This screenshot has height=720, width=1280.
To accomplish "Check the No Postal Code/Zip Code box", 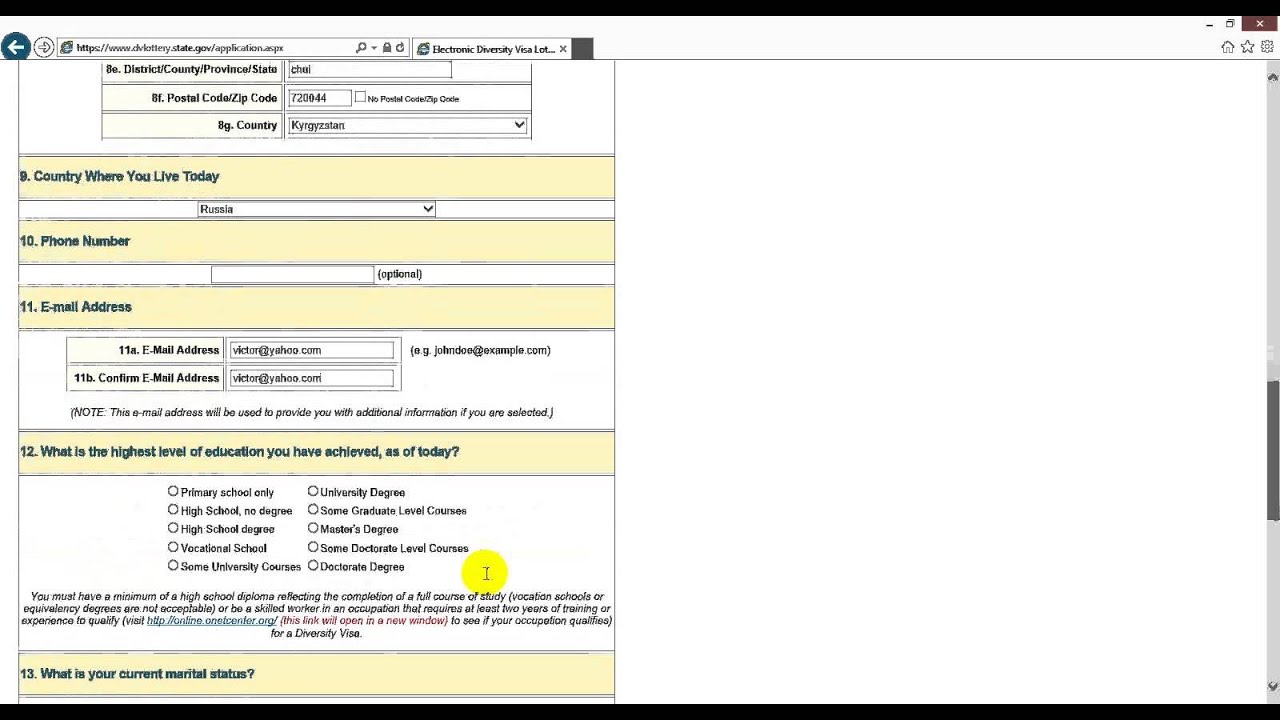I will pyautogui.click(x=360, y=97).
